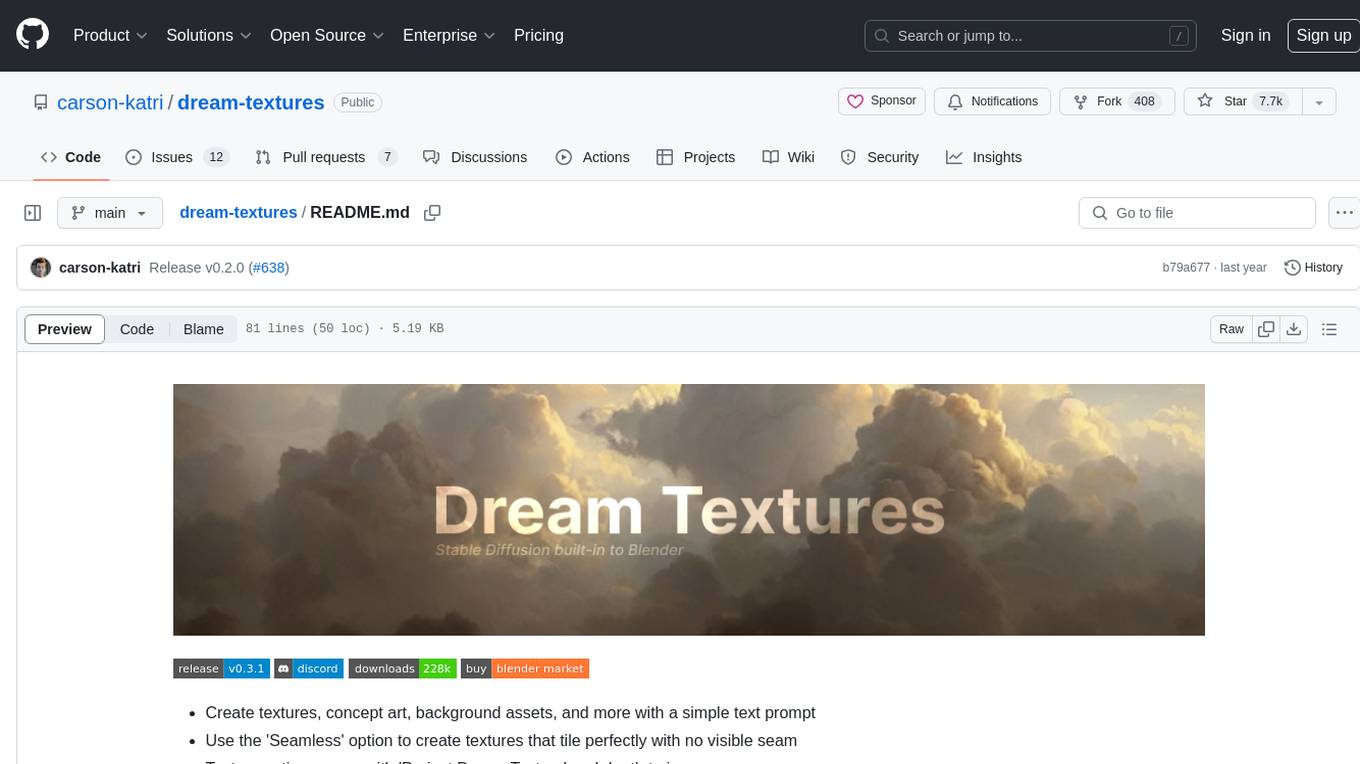Switch to Code view of README
The image size is (1360, 764).
point(137,329)
